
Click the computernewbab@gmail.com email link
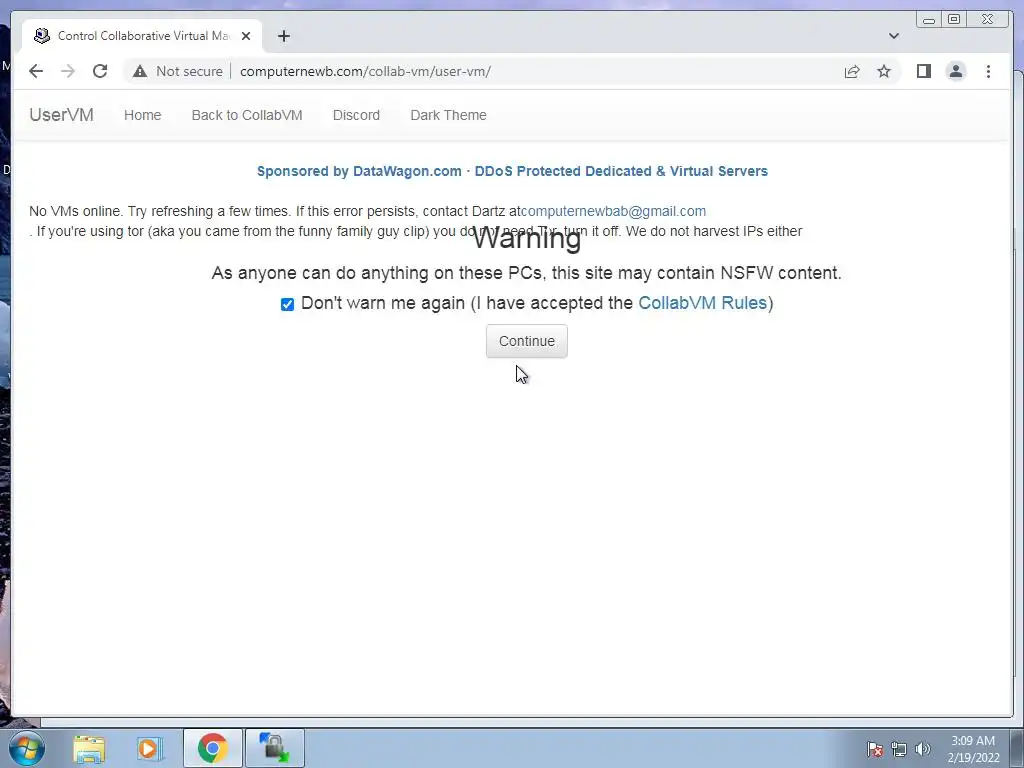613,211
